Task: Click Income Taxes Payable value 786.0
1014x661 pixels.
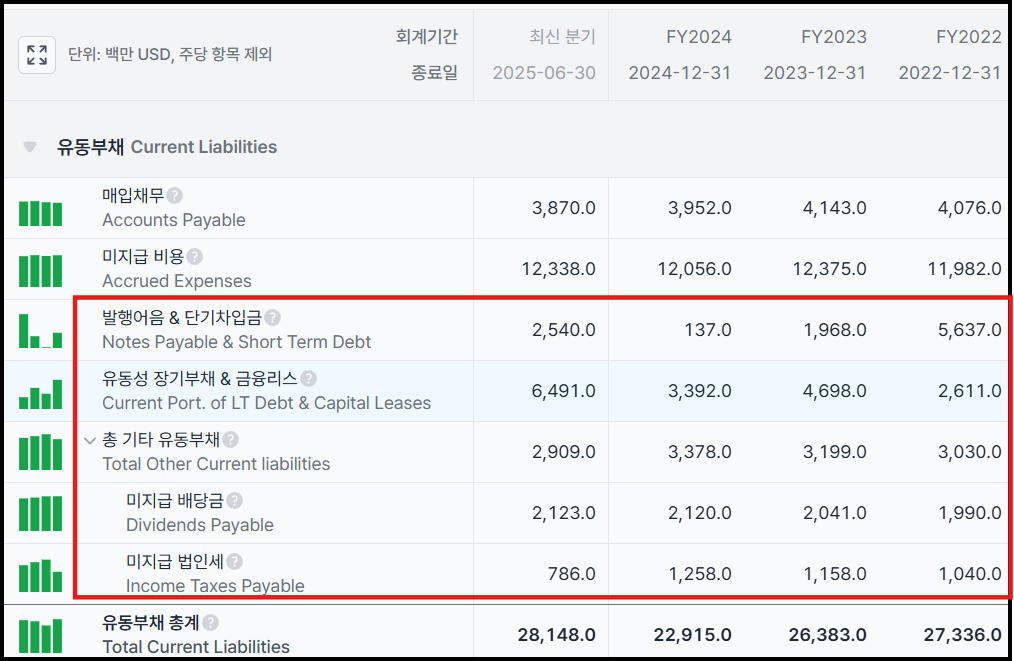Action: tap(572, 574)
